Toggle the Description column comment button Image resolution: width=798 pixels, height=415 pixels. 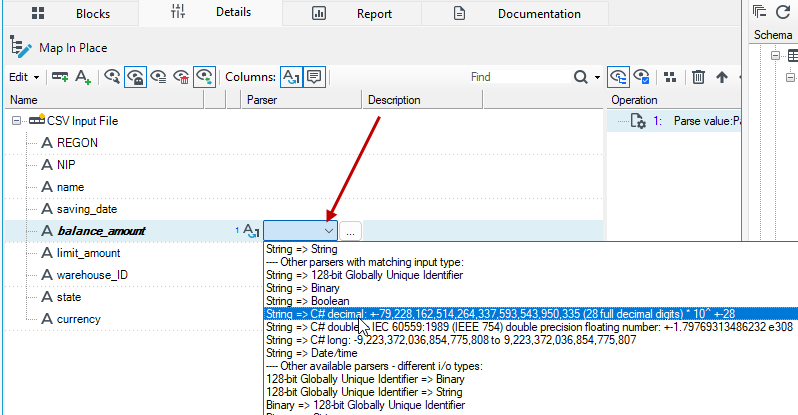[x=315, y=77]
